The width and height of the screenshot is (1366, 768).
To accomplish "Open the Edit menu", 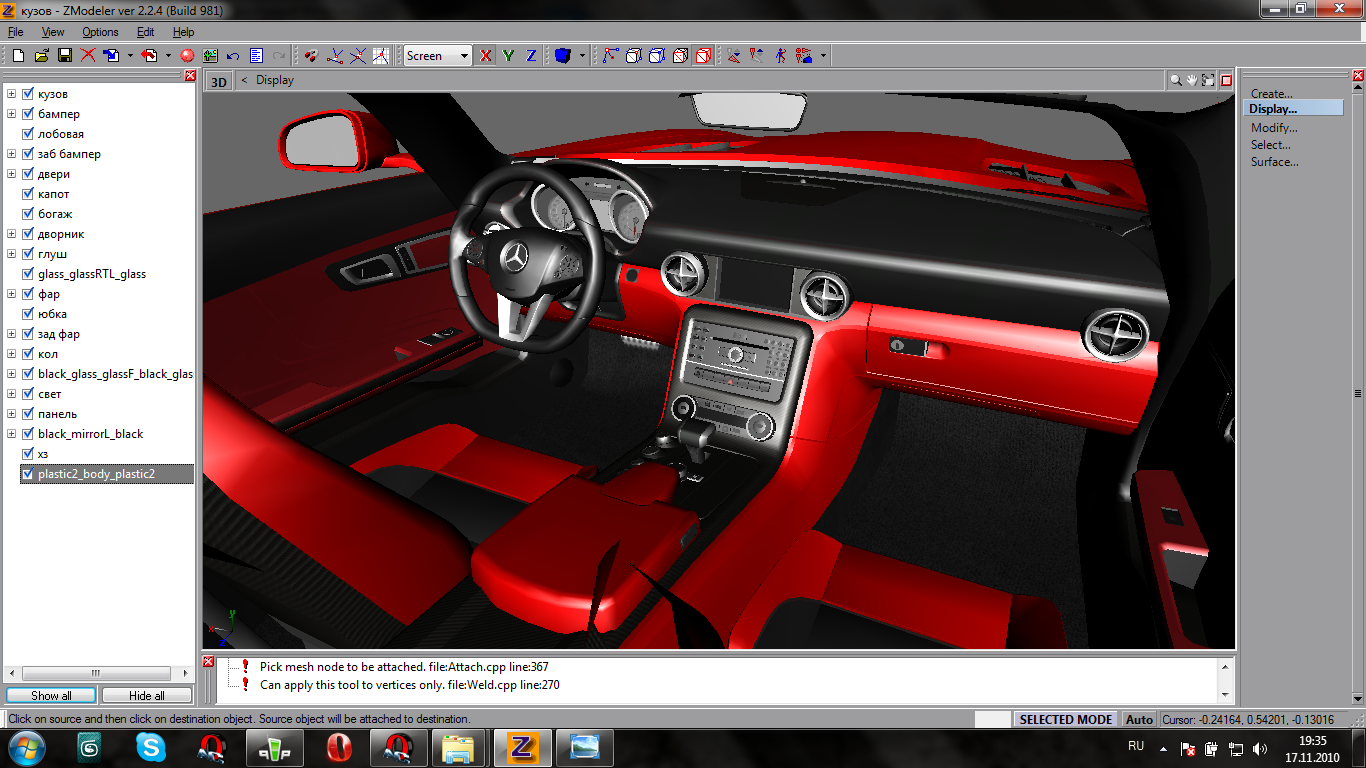I will coord(145,32).
